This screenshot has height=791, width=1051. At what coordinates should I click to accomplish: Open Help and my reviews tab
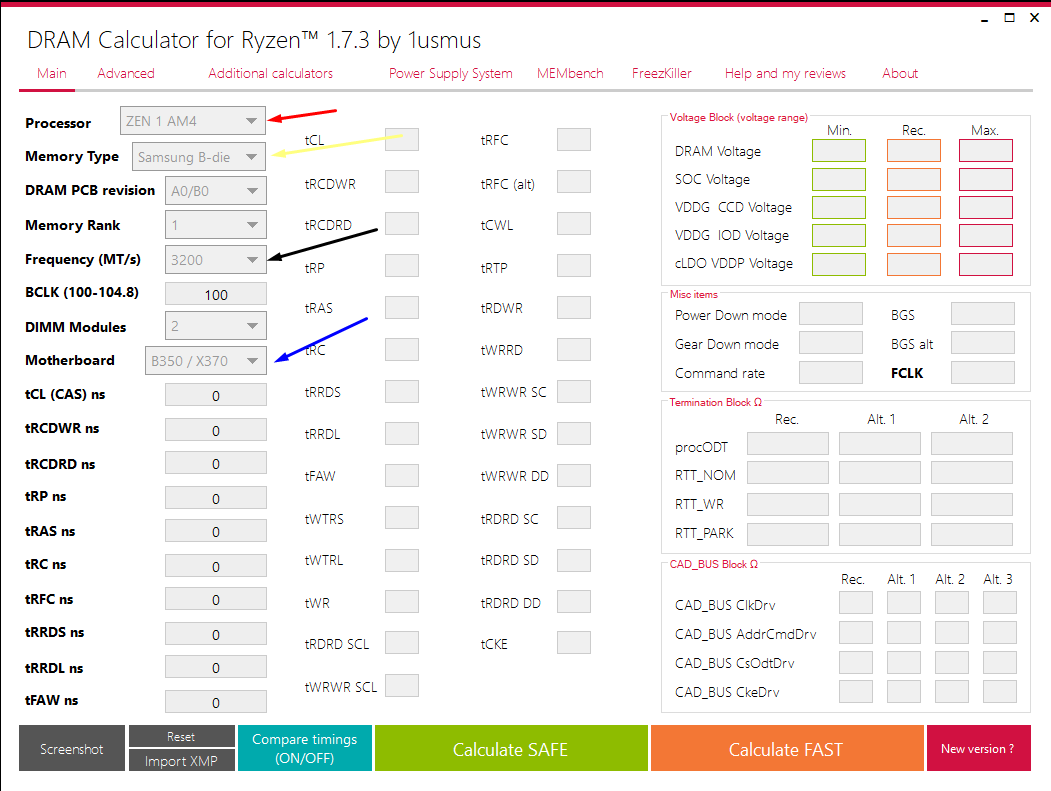pyautogui.click(x=785, y=74)
